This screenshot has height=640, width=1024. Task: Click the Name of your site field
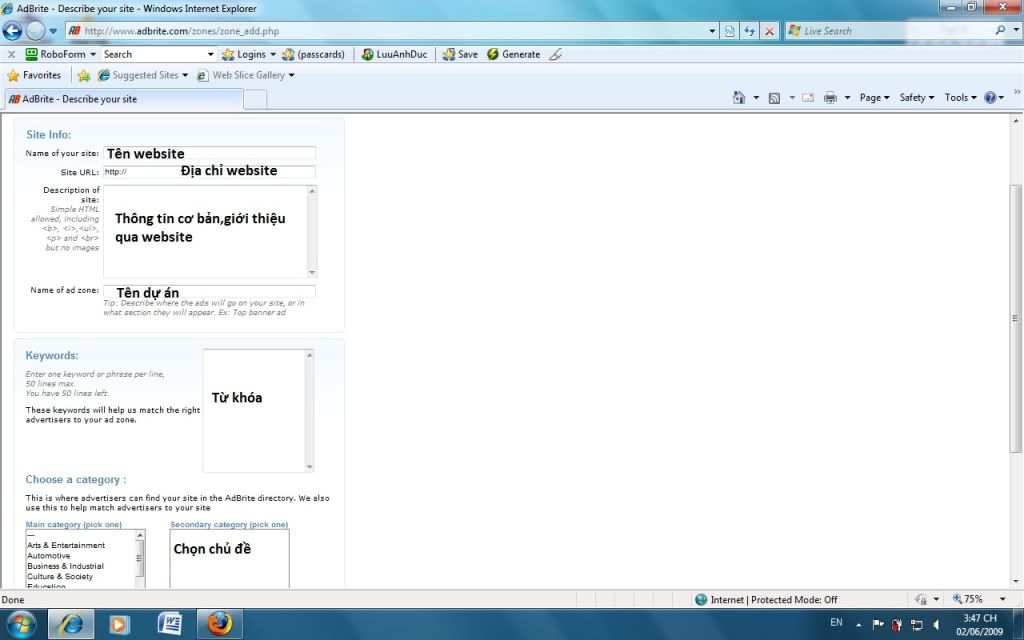(209, 153)
